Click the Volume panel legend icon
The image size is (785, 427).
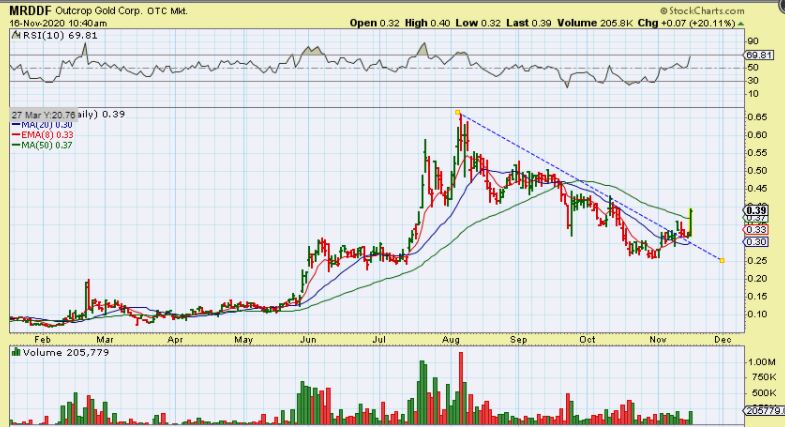[x=14, y=352]
